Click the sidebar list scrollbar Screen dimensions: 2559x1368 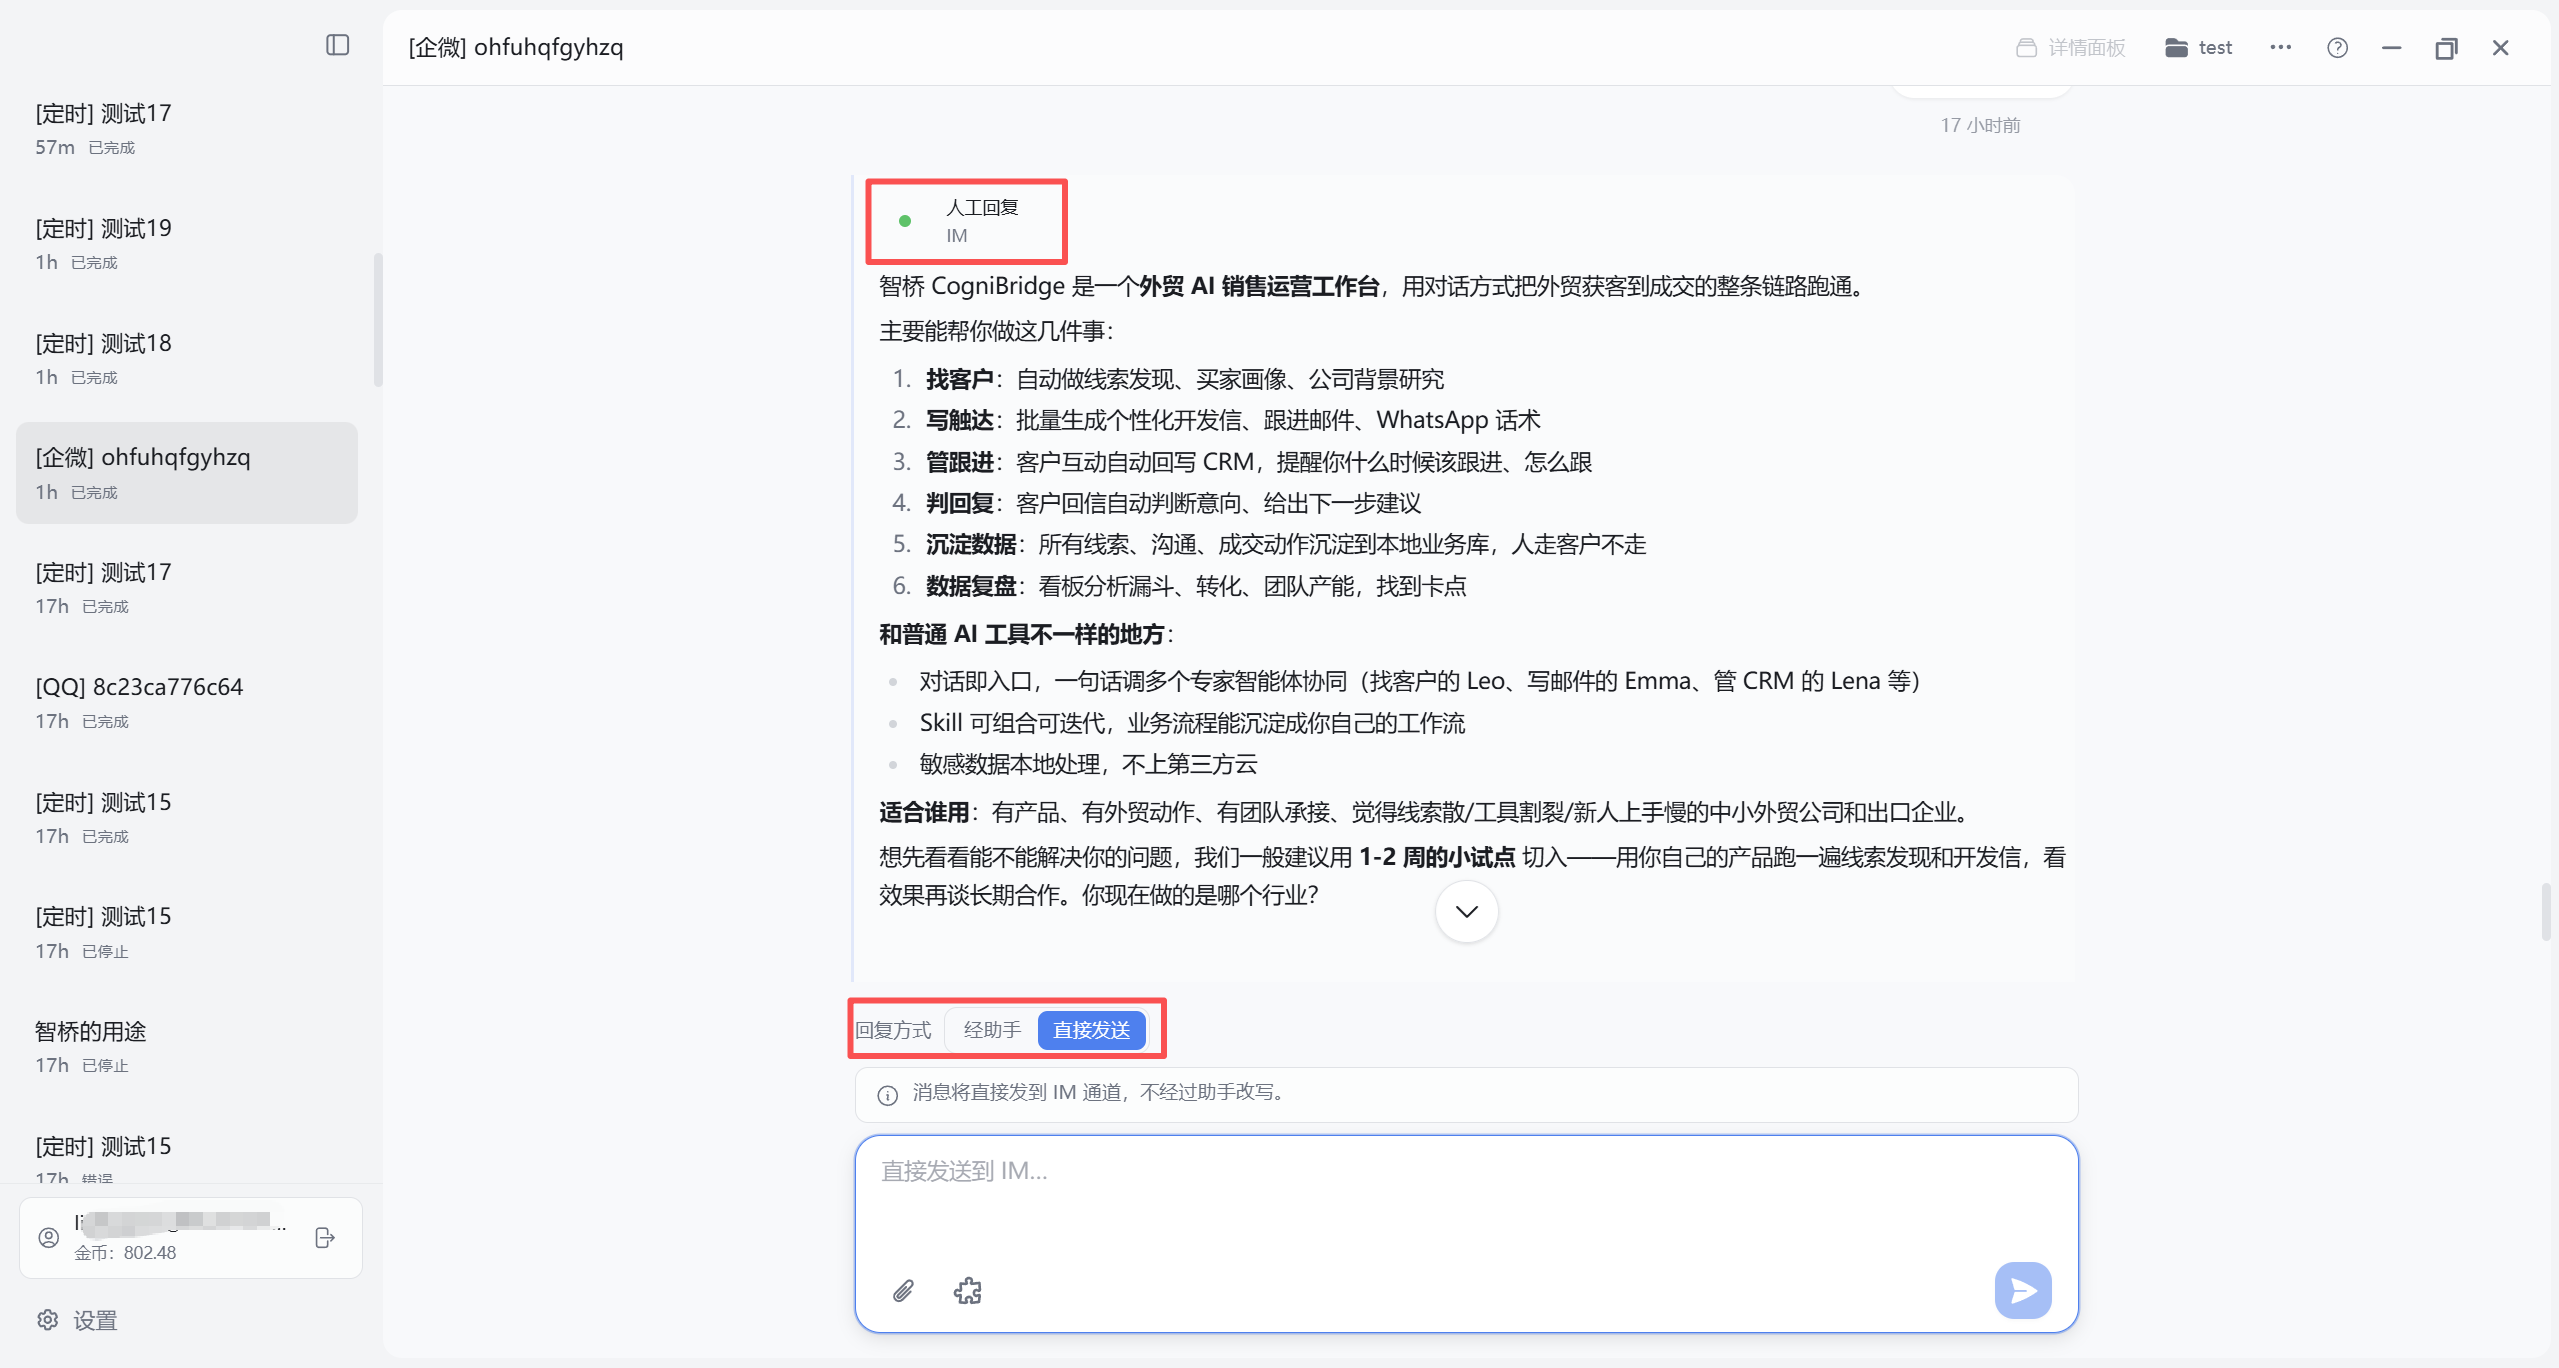378,320
